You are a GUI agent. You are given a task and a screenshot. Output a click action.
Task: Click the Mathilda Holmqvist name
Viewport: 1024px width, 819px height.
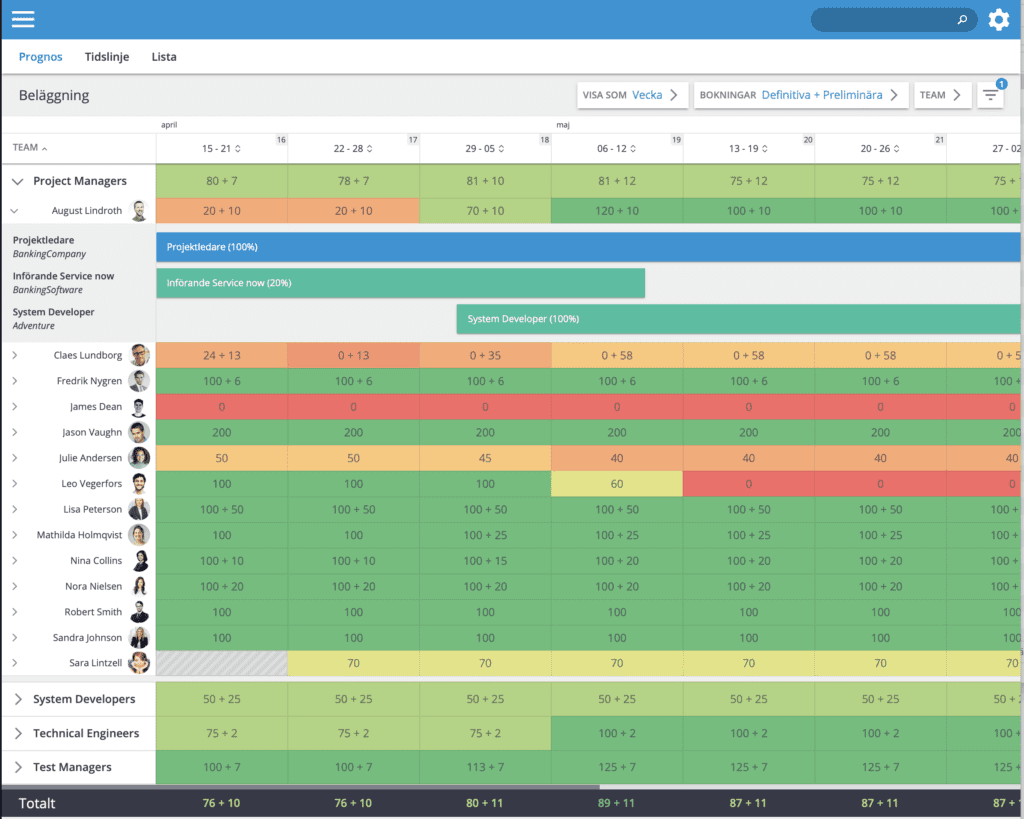pyautogui.click(x=79, y=535)
